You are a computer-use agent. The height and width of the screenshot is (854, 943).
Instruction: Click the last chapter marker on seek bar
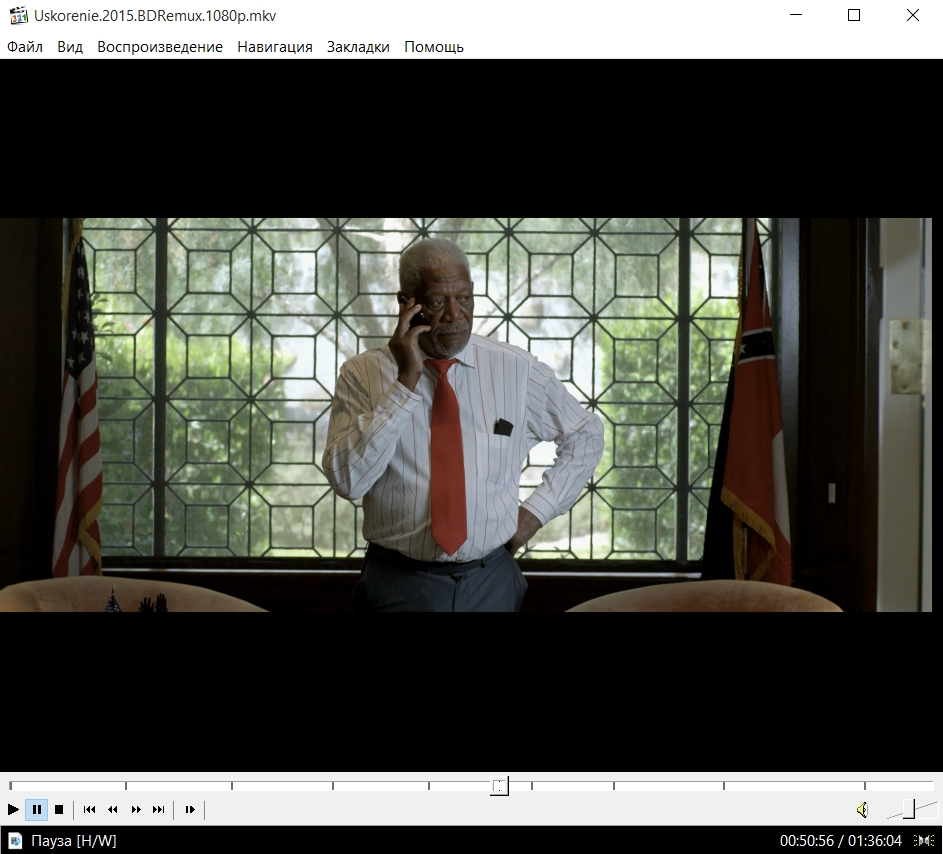865,785
